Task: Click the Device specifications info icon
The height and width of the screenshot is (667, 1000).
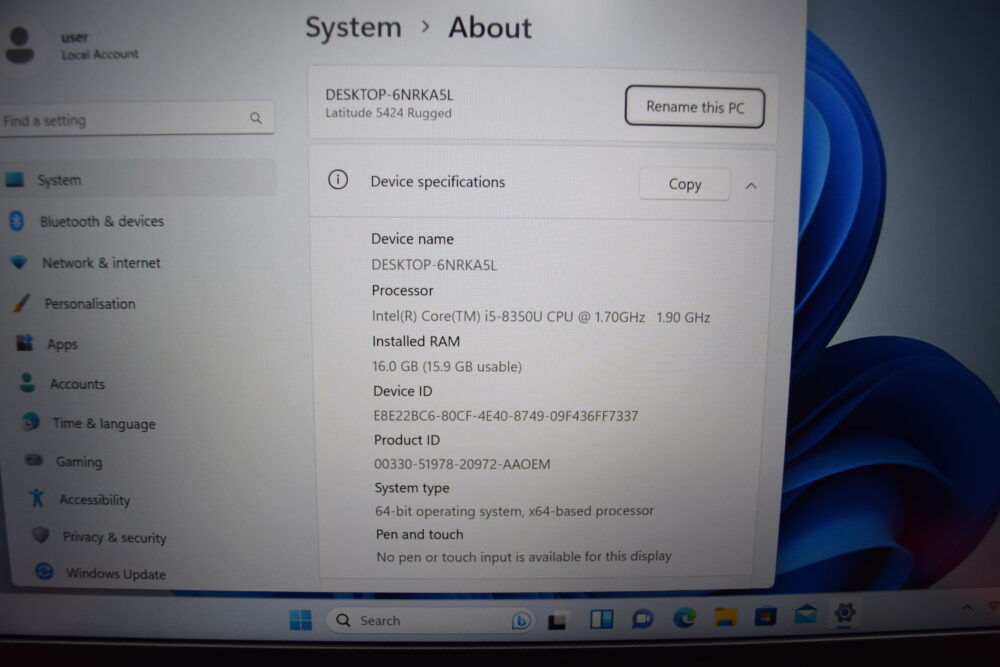Action: click(338, 180)
